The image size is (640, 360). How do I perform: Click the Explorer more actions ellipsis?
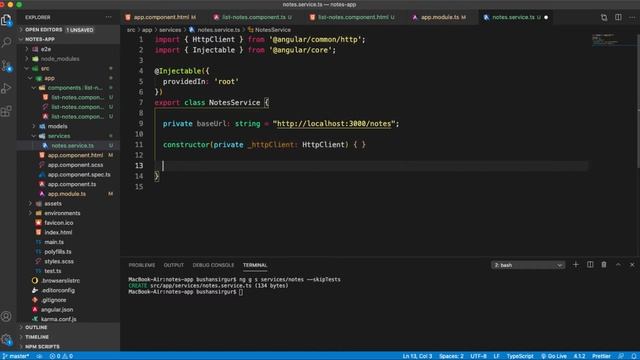108,17
